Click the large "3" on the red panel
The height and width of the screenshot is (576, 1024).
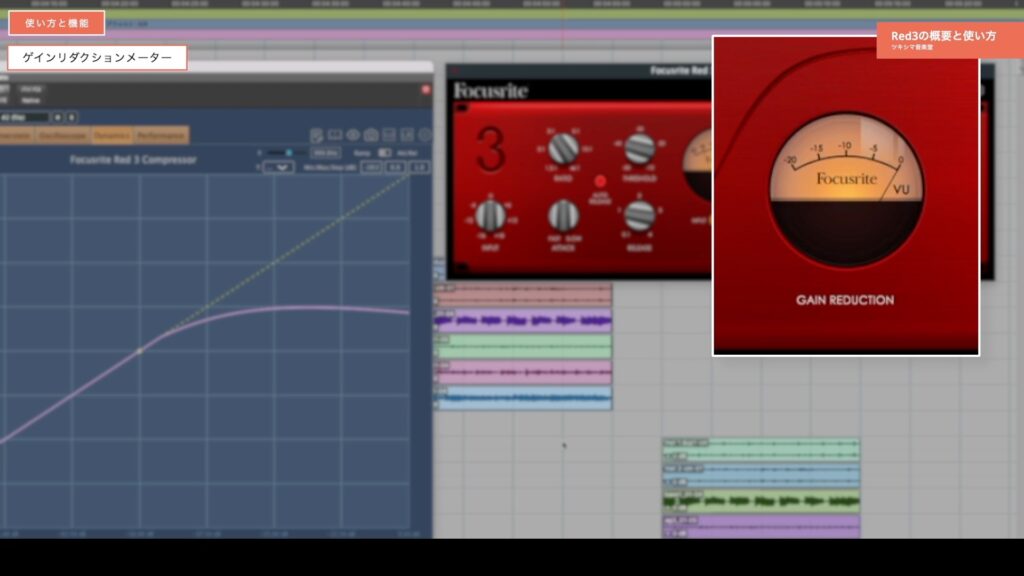[x=490, y=150]
